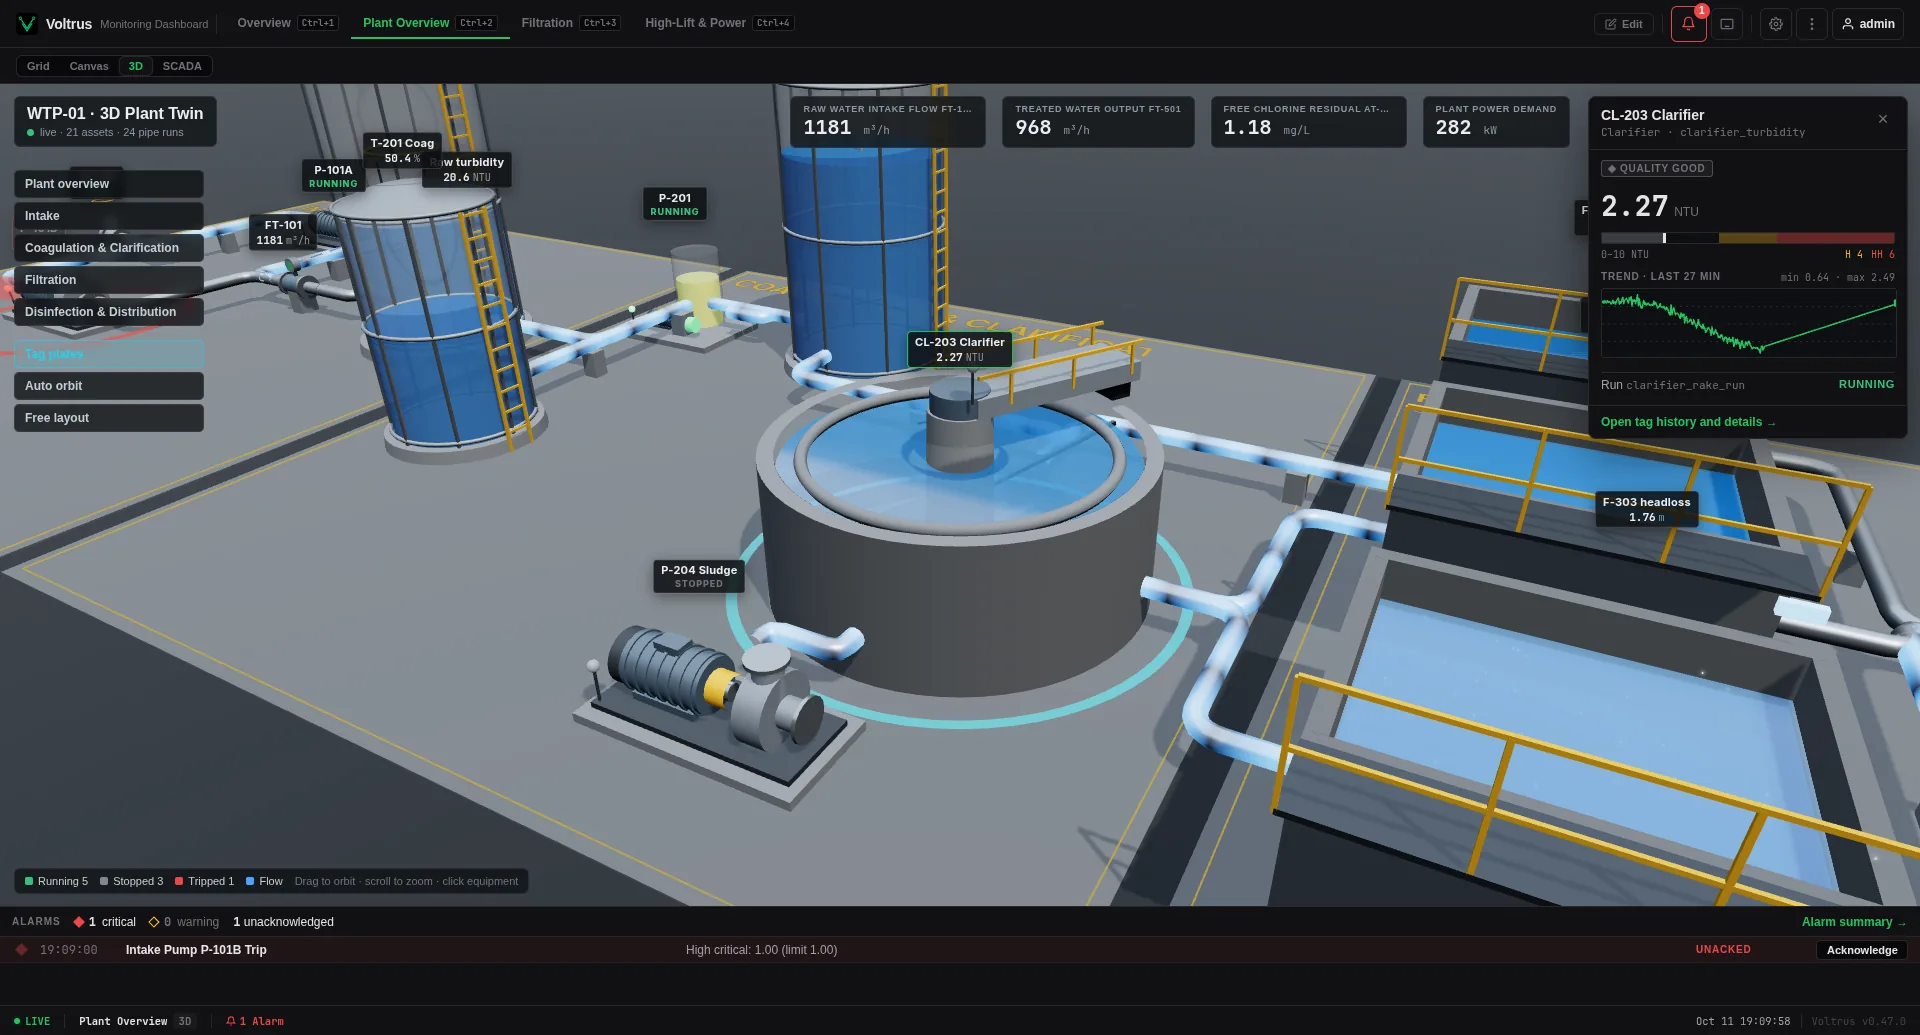
Task: Click the CL-203 Clarifier tag plate
Action: pyautogui.click(x=959, y=349)
